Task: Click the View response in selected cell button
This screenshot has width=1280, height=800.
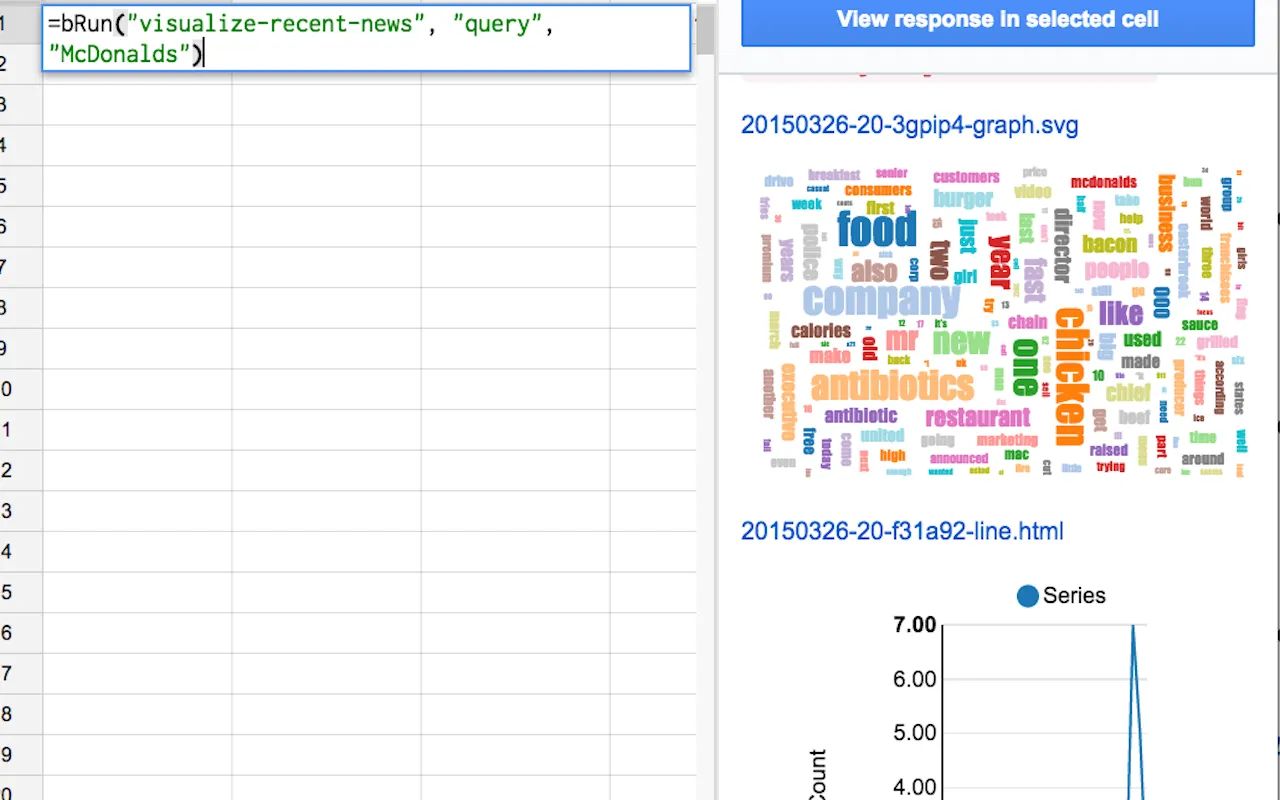Action: pyautogui.click(x=997, y=20)
